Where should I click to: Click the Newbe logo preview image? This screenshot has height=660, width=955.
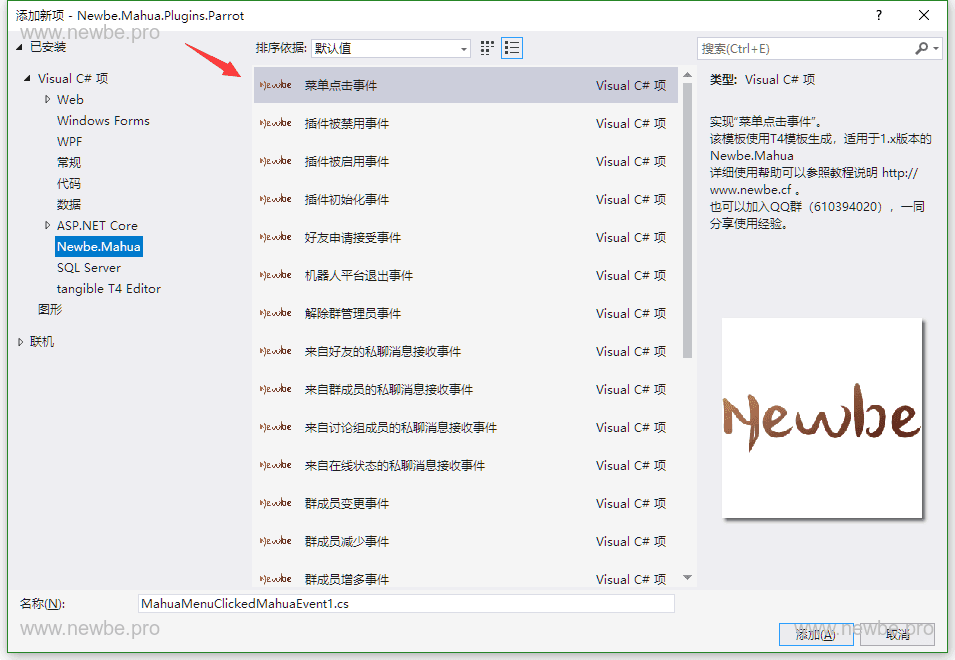(x=822, y=417)
